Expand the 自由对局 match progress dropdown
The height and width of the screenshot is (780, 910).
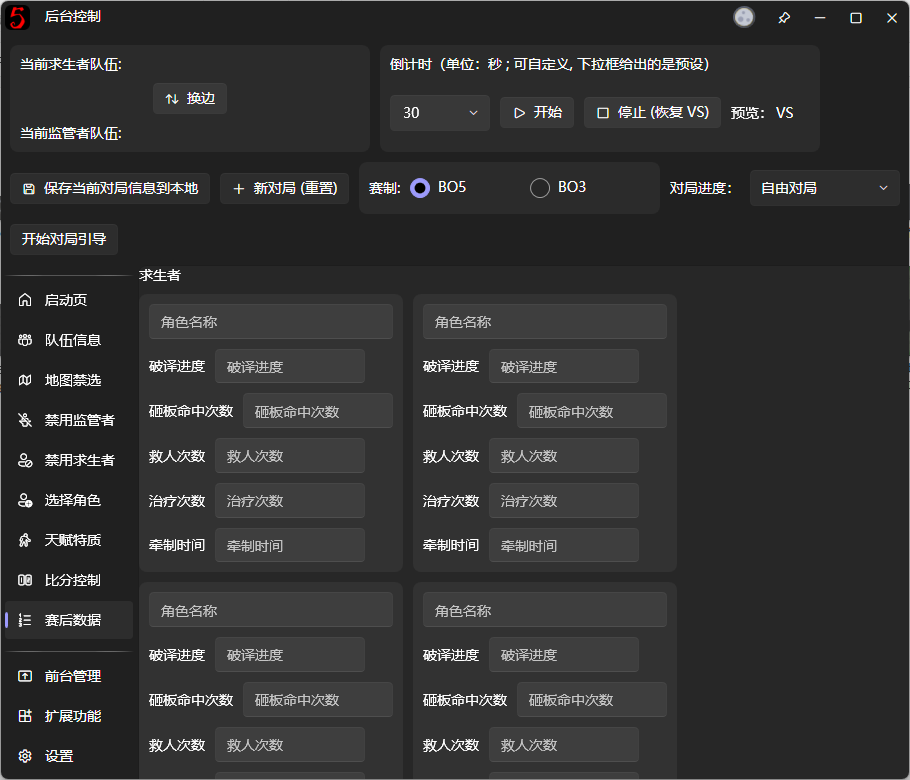[824, 187]
